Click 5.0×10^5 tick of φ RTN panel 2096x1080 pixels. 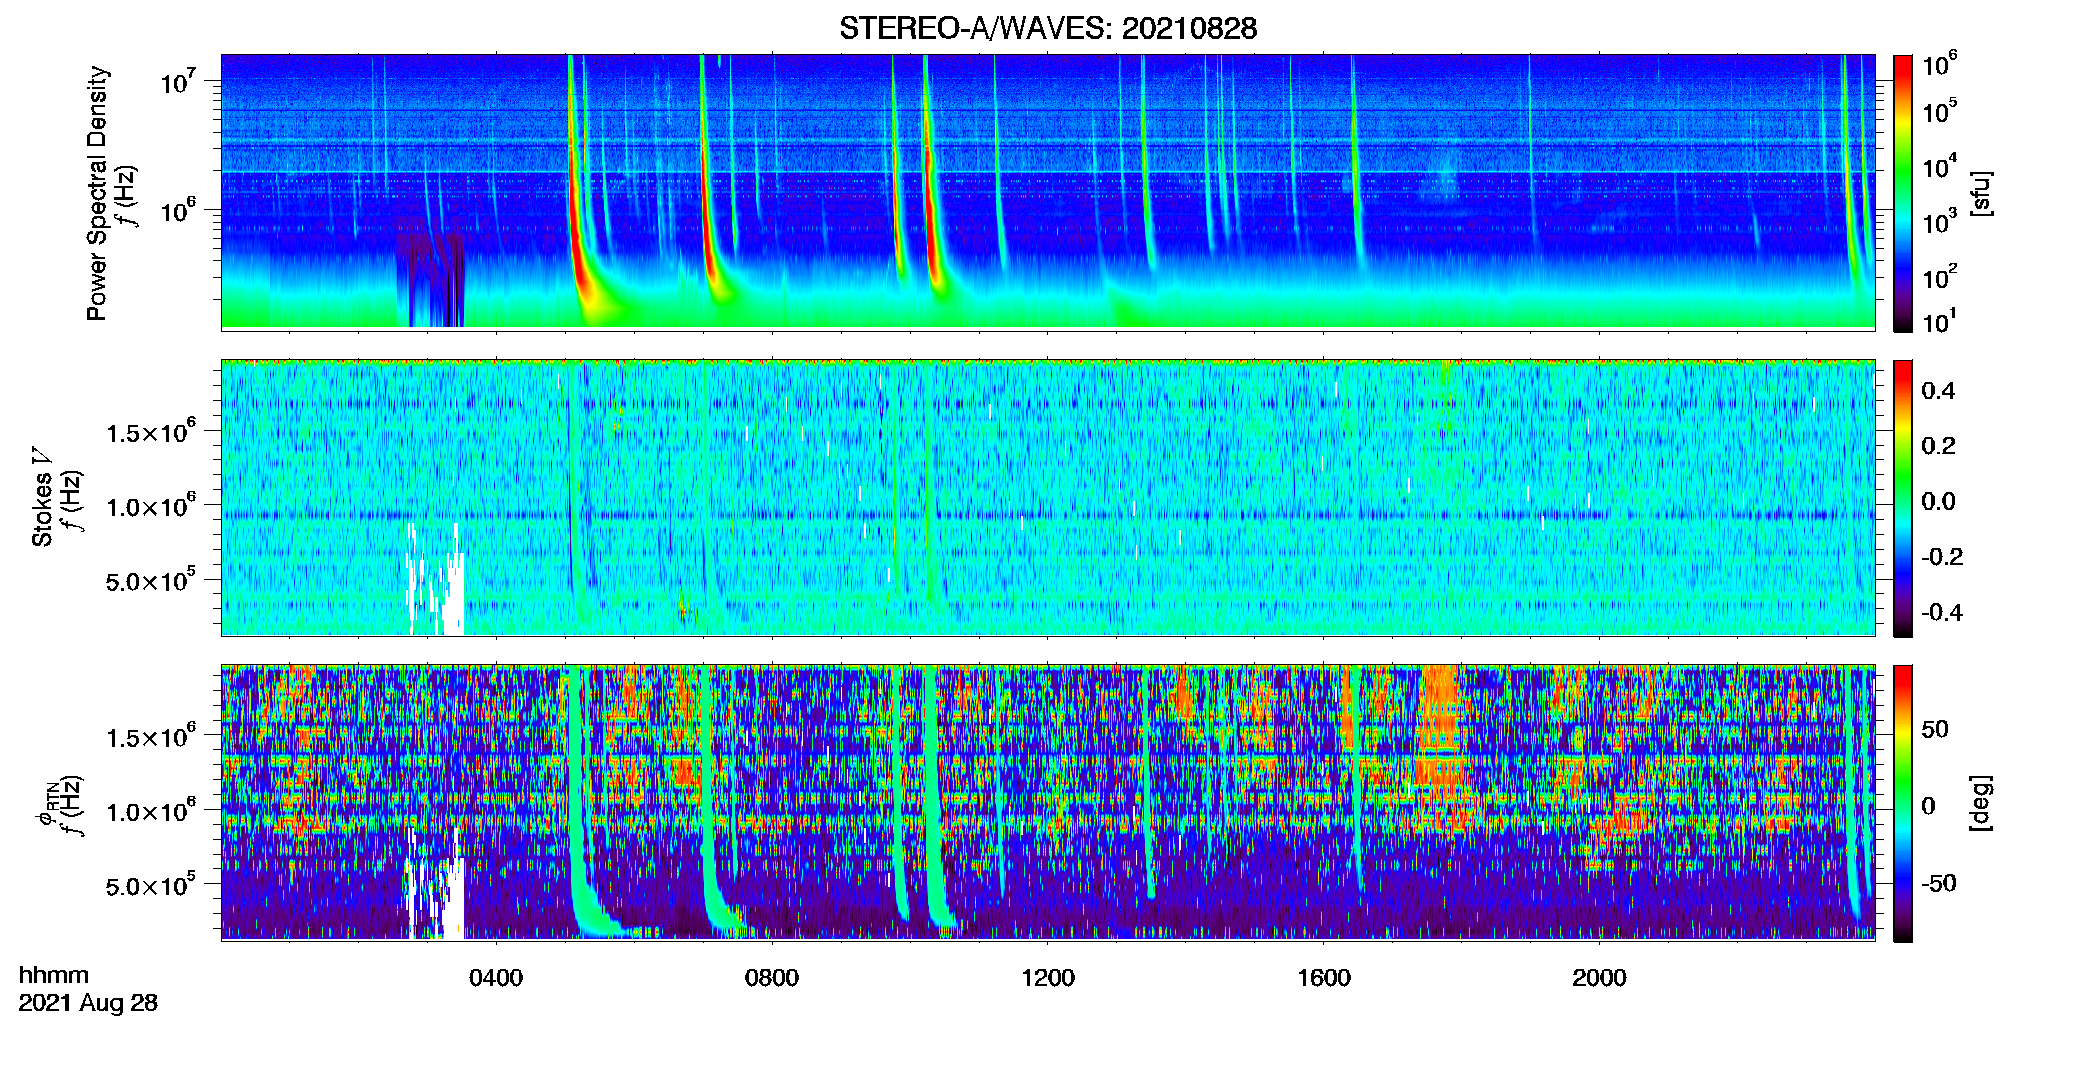pos(151,884)
